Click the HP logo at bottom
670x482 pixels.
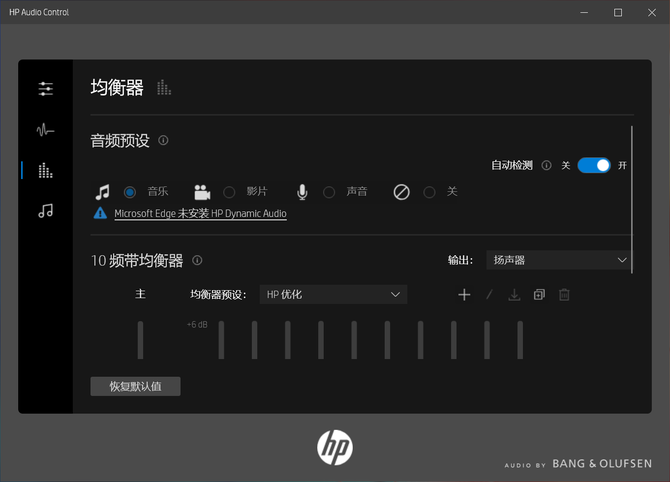click(x=335, y=447)
